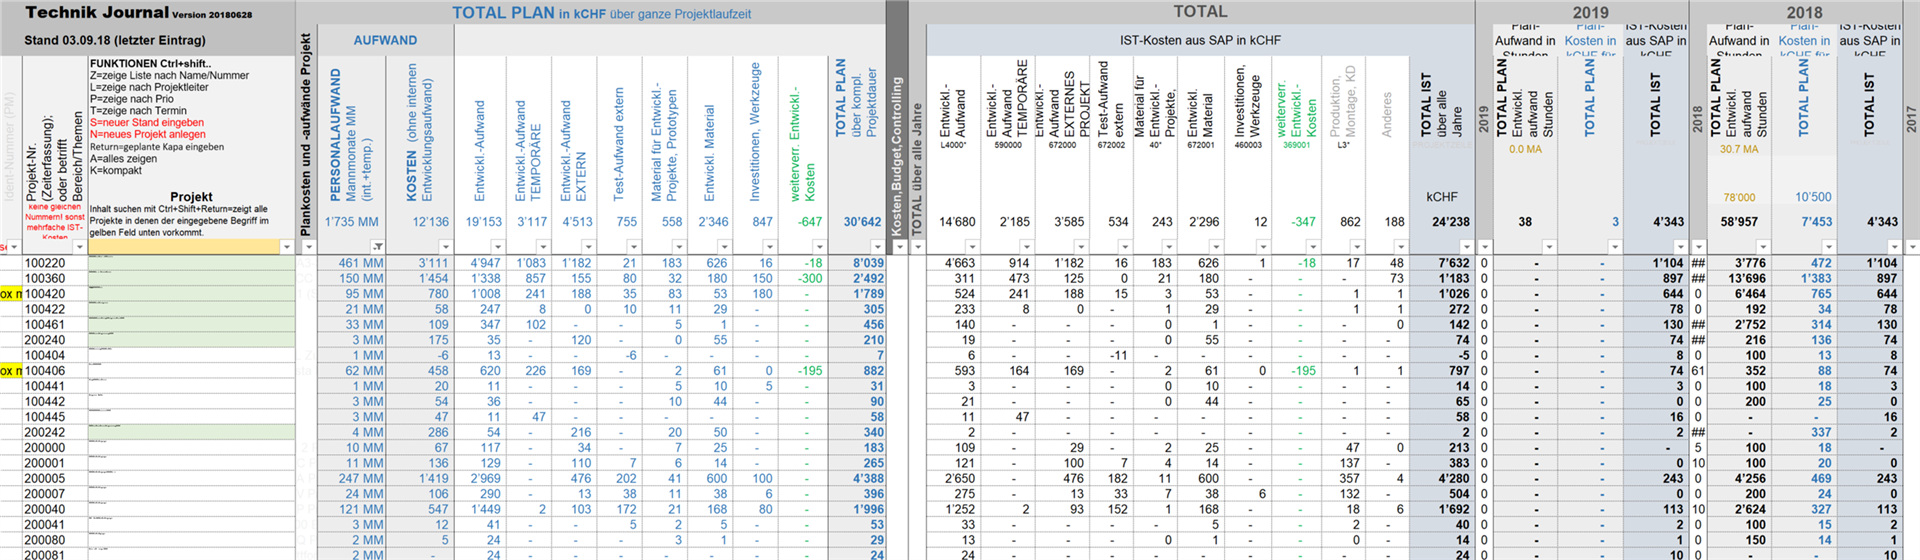
Task: Select project number cell 200040
Action: click(x=54, y=509)
